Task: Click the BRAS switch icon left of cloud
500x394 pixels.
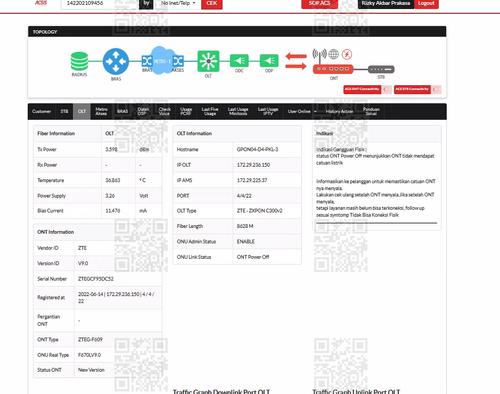Action: tap(147, 61)
